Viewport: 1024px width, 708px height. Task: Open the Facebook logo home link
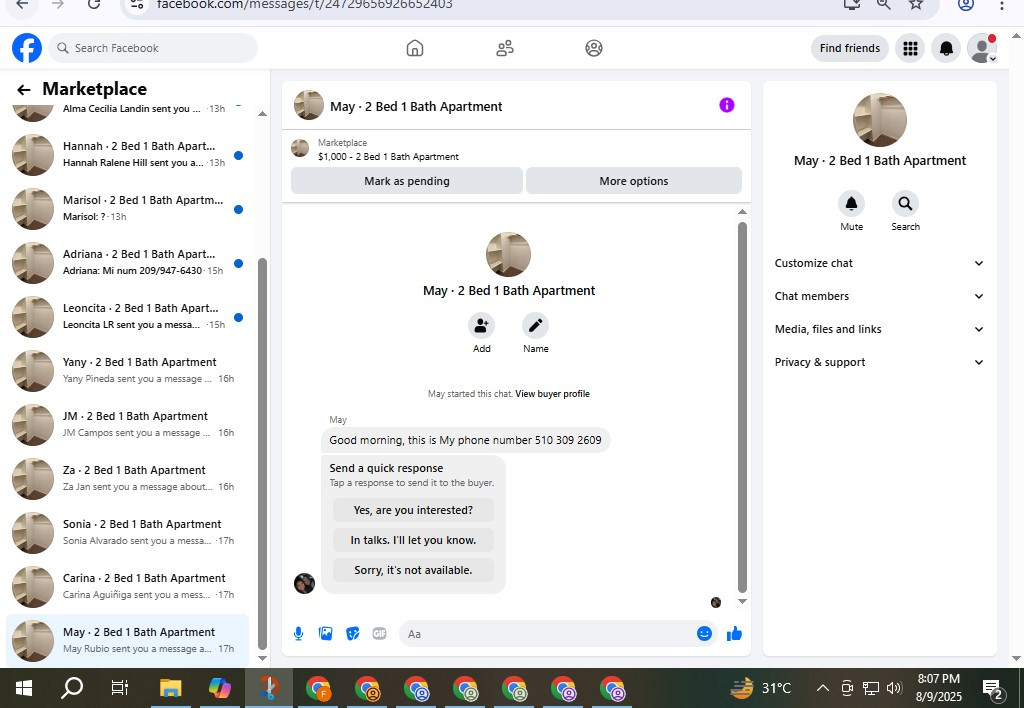coord(27,48)
